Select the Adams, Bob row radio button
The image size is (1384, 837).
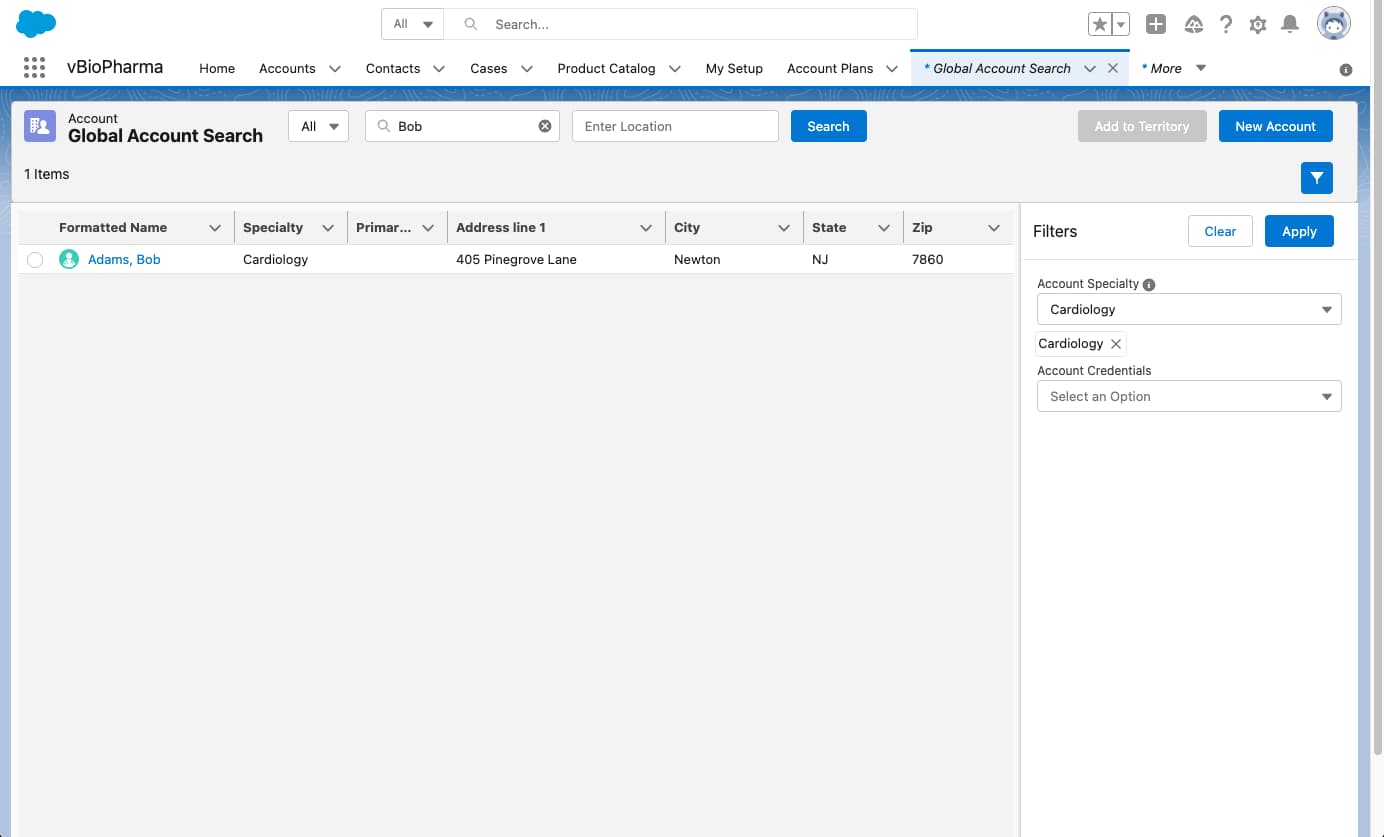point(35,260)
